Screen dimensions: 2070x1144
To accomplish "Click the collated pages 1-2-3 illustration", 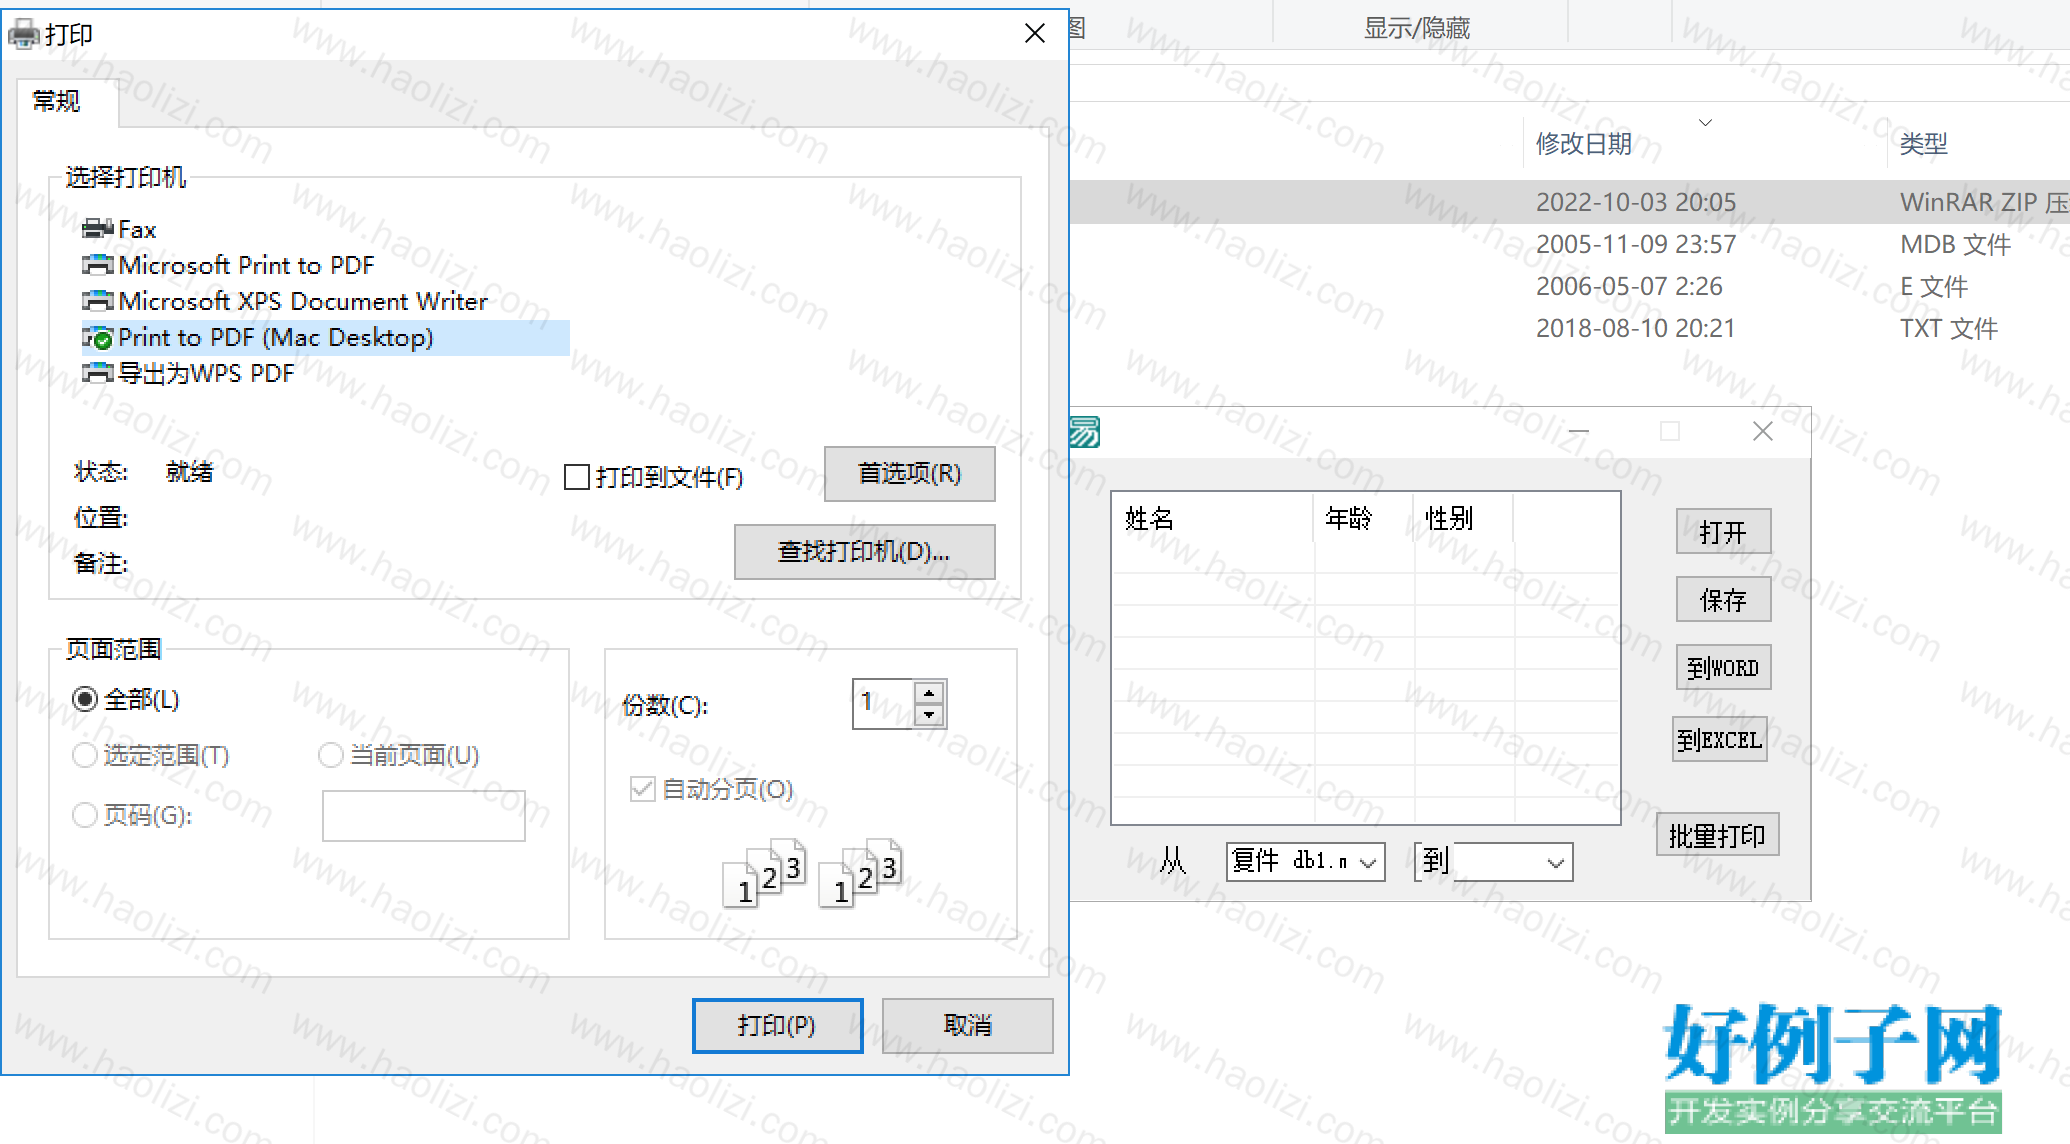I will coord(813,873).
